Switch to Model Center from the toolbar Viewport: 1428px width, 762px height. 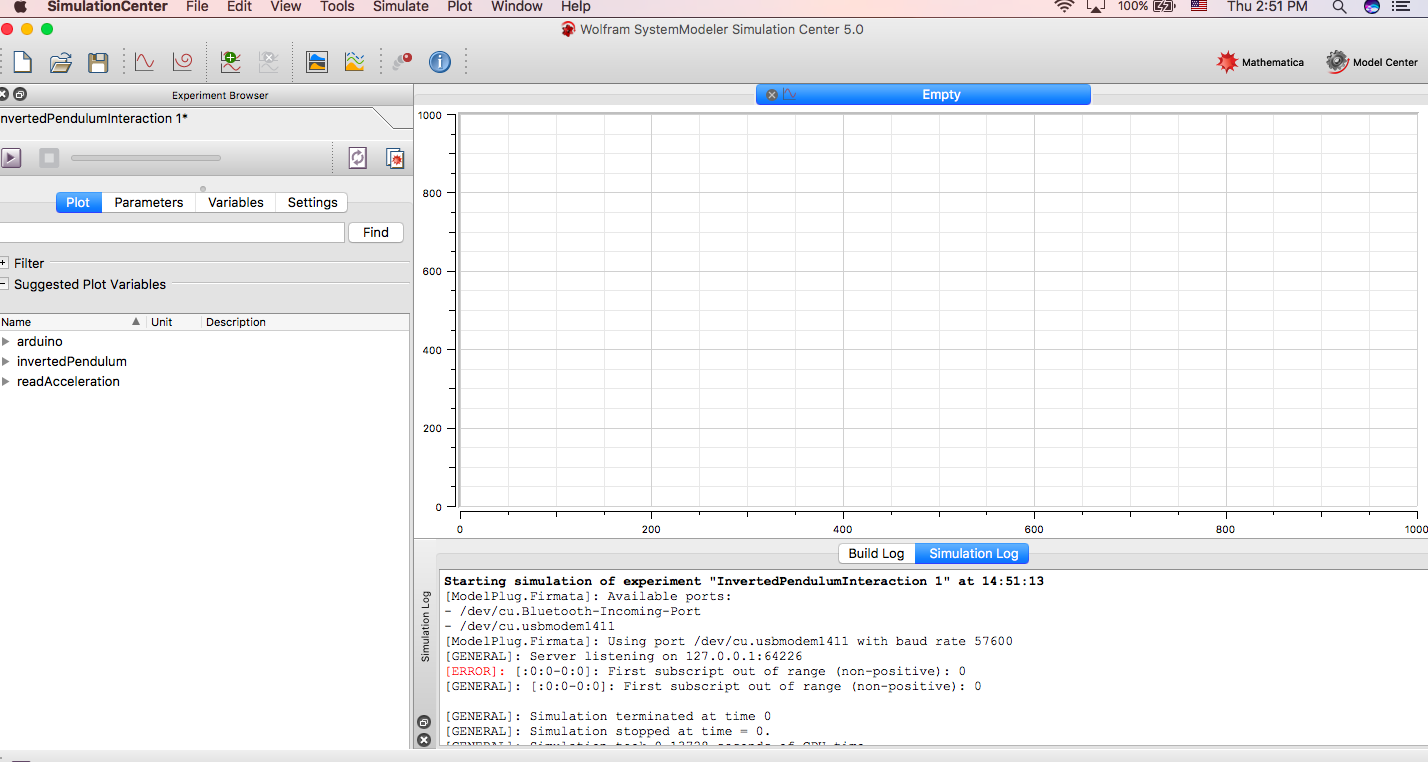pos(1372,62)
